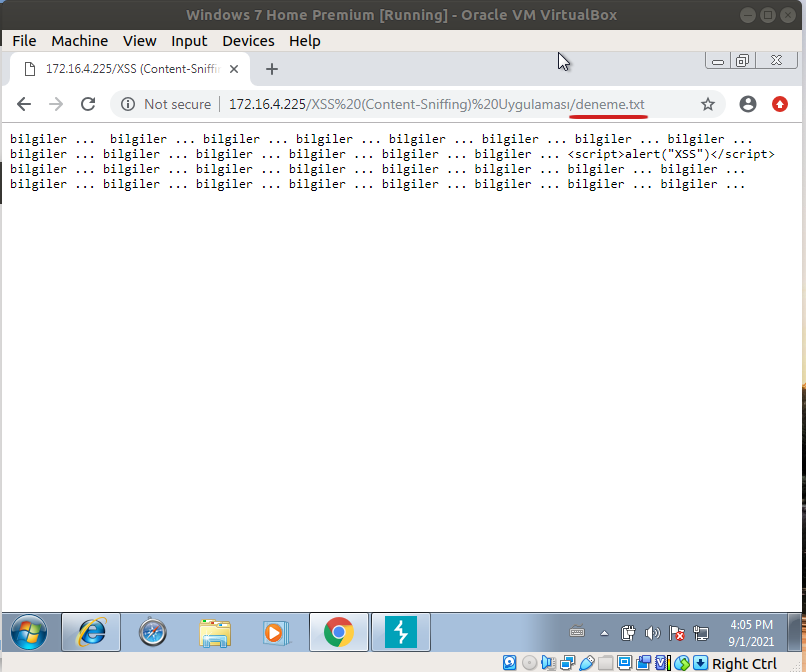
Task: Click the Right Ctrl host key indicator
Action: (x=744, y=664)
